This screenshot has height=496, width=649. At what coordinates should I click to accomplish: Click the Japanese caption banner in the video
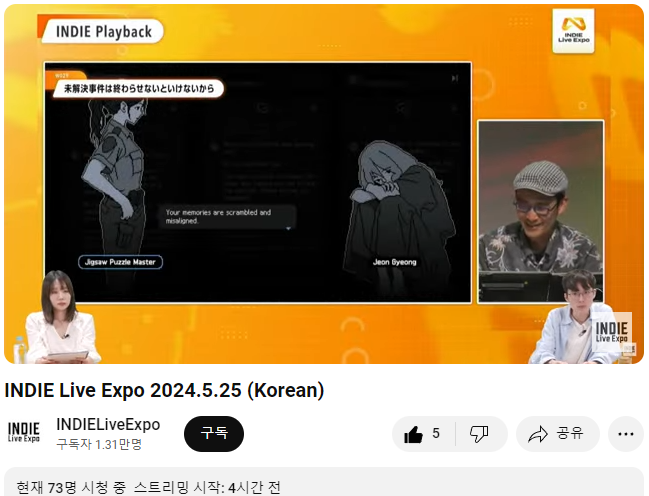[139, 88]
